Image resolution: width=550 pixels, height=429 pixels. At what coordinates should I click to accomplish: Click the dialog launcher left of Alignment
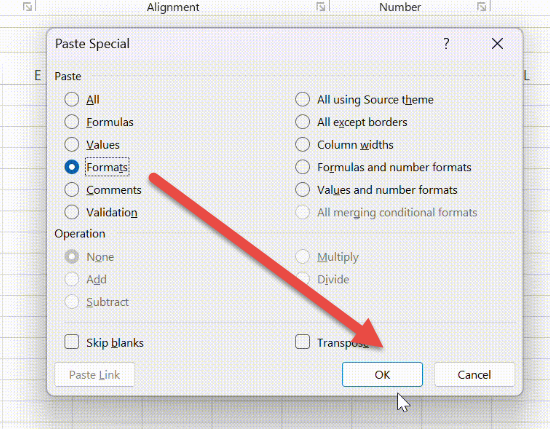[27, 6]
